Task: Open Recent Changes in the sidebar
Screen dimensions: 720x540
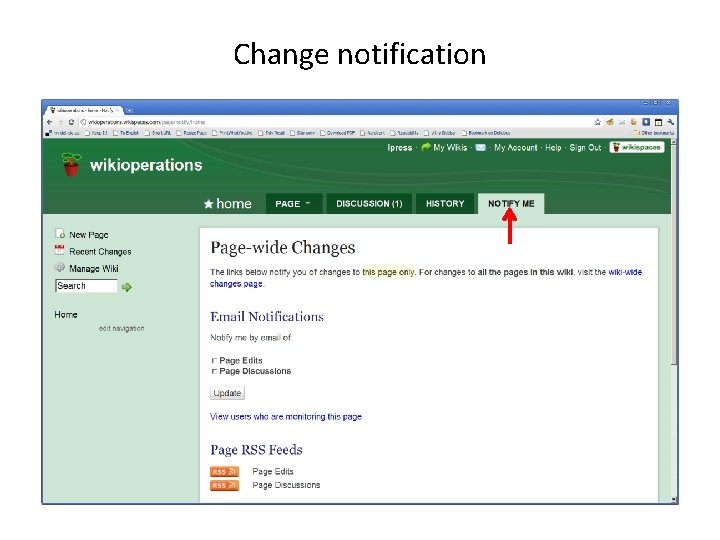Action: coord(100,252)
